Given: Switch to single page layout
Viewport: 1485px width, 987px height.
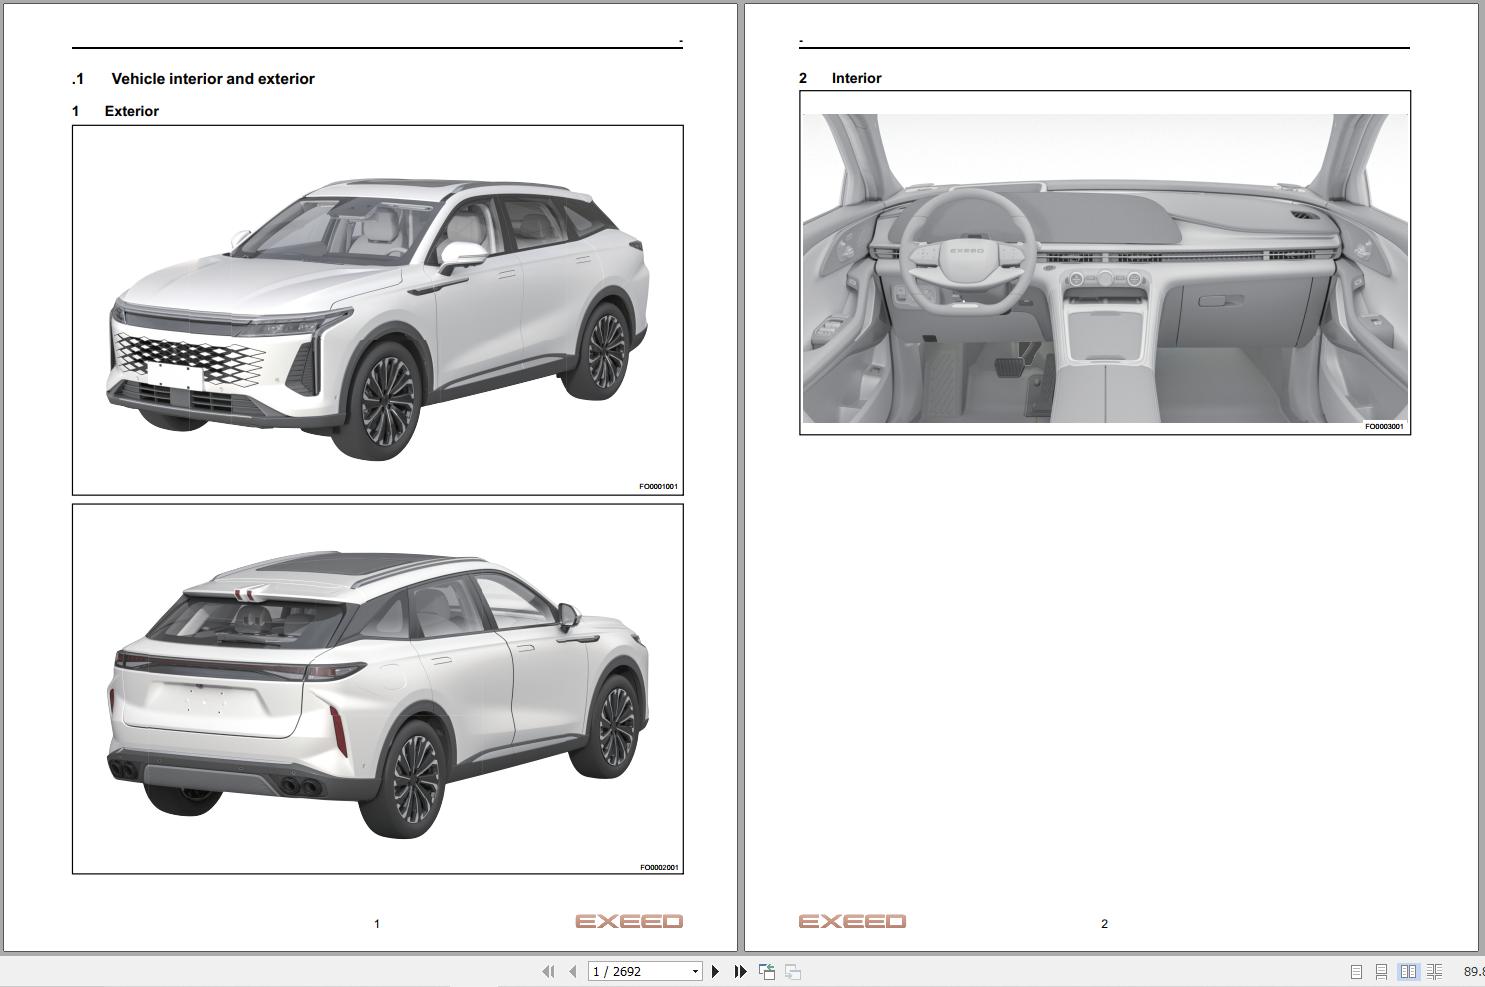Looking at the screenshot, I should coord(1358,971).
